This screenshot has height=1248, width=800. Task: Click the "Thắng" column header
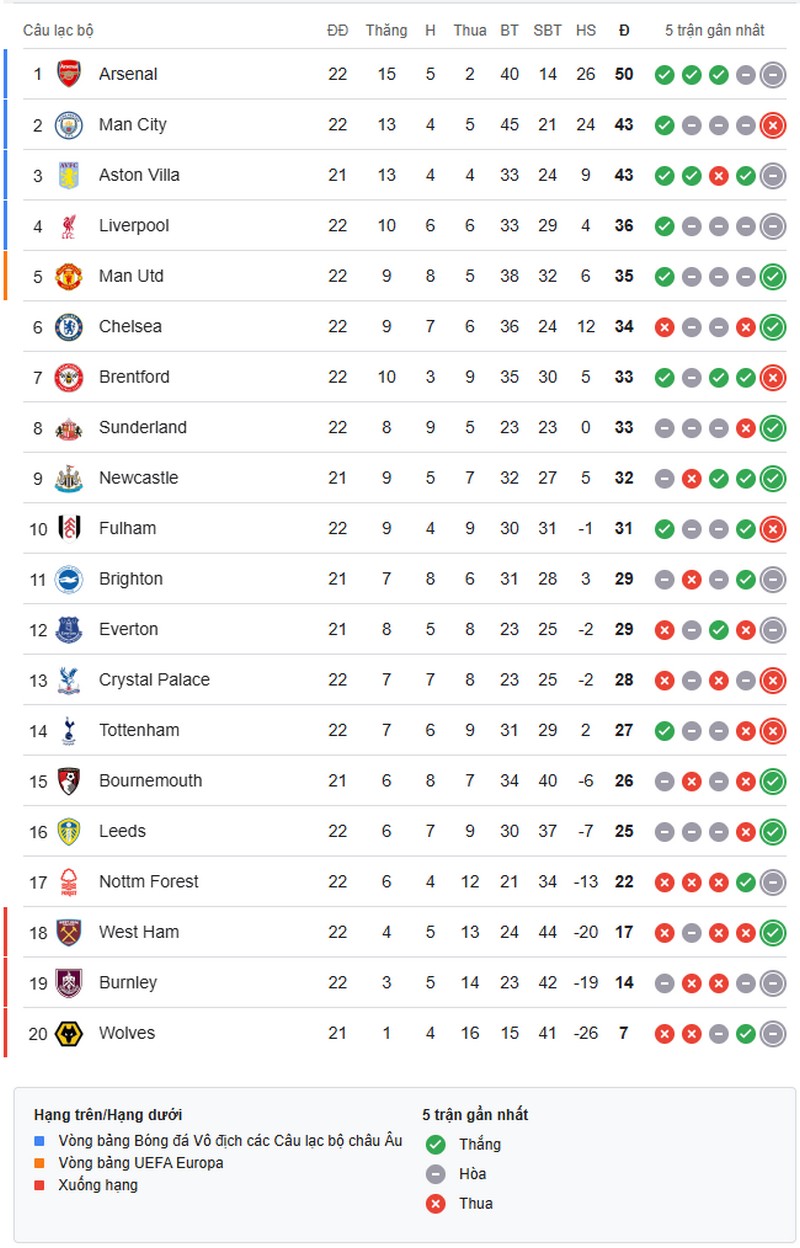(x=386, y=30)
